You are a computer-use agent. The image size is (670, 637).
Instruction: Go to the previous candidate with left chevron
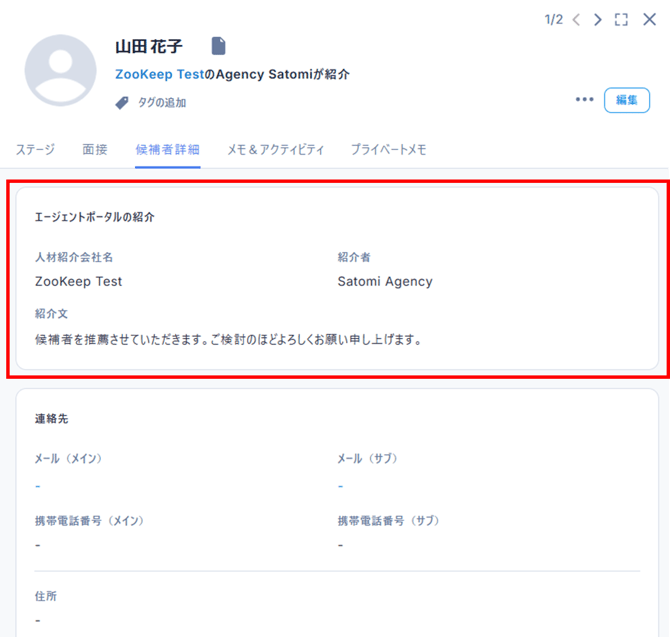point(576,19)
